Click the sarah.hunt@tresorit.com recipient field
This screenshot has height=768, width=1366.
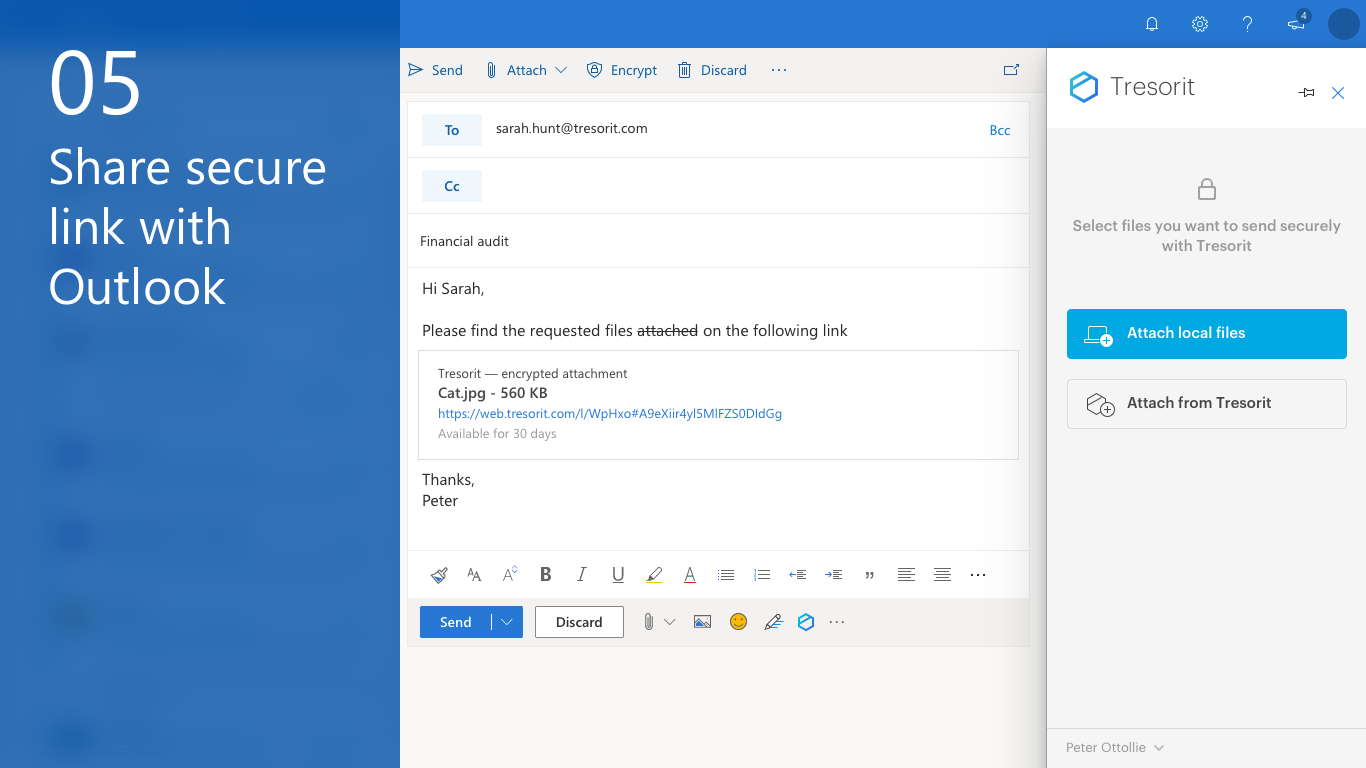coord(571,128)
